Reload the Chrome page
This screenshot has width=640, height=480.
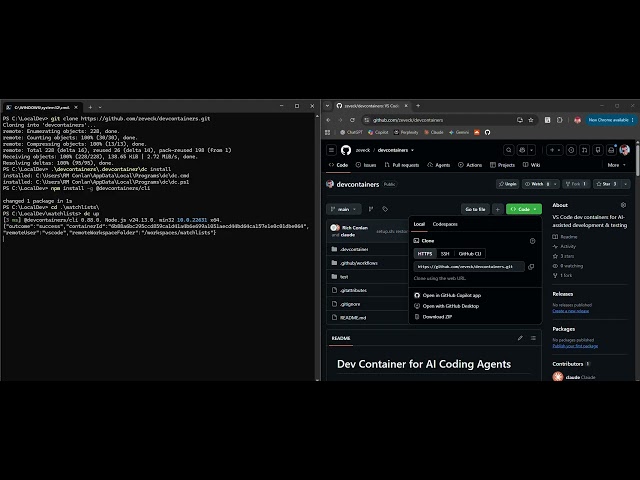pos(352,120)
